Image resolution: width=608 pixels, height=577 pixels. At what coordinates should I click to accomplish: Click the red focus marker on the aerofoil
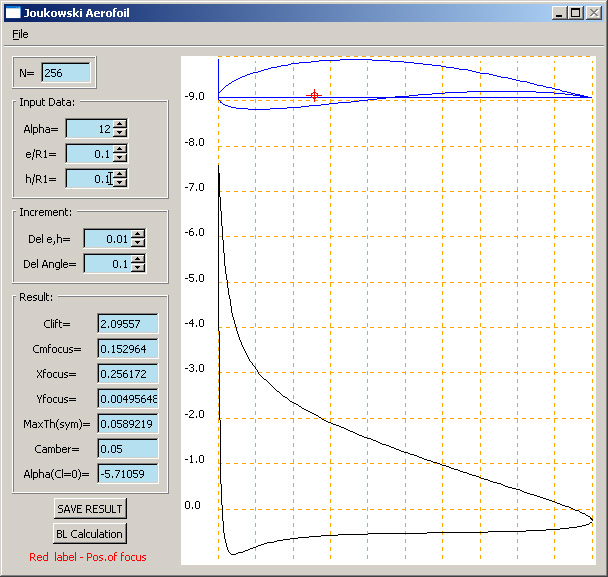pos(314,95)
